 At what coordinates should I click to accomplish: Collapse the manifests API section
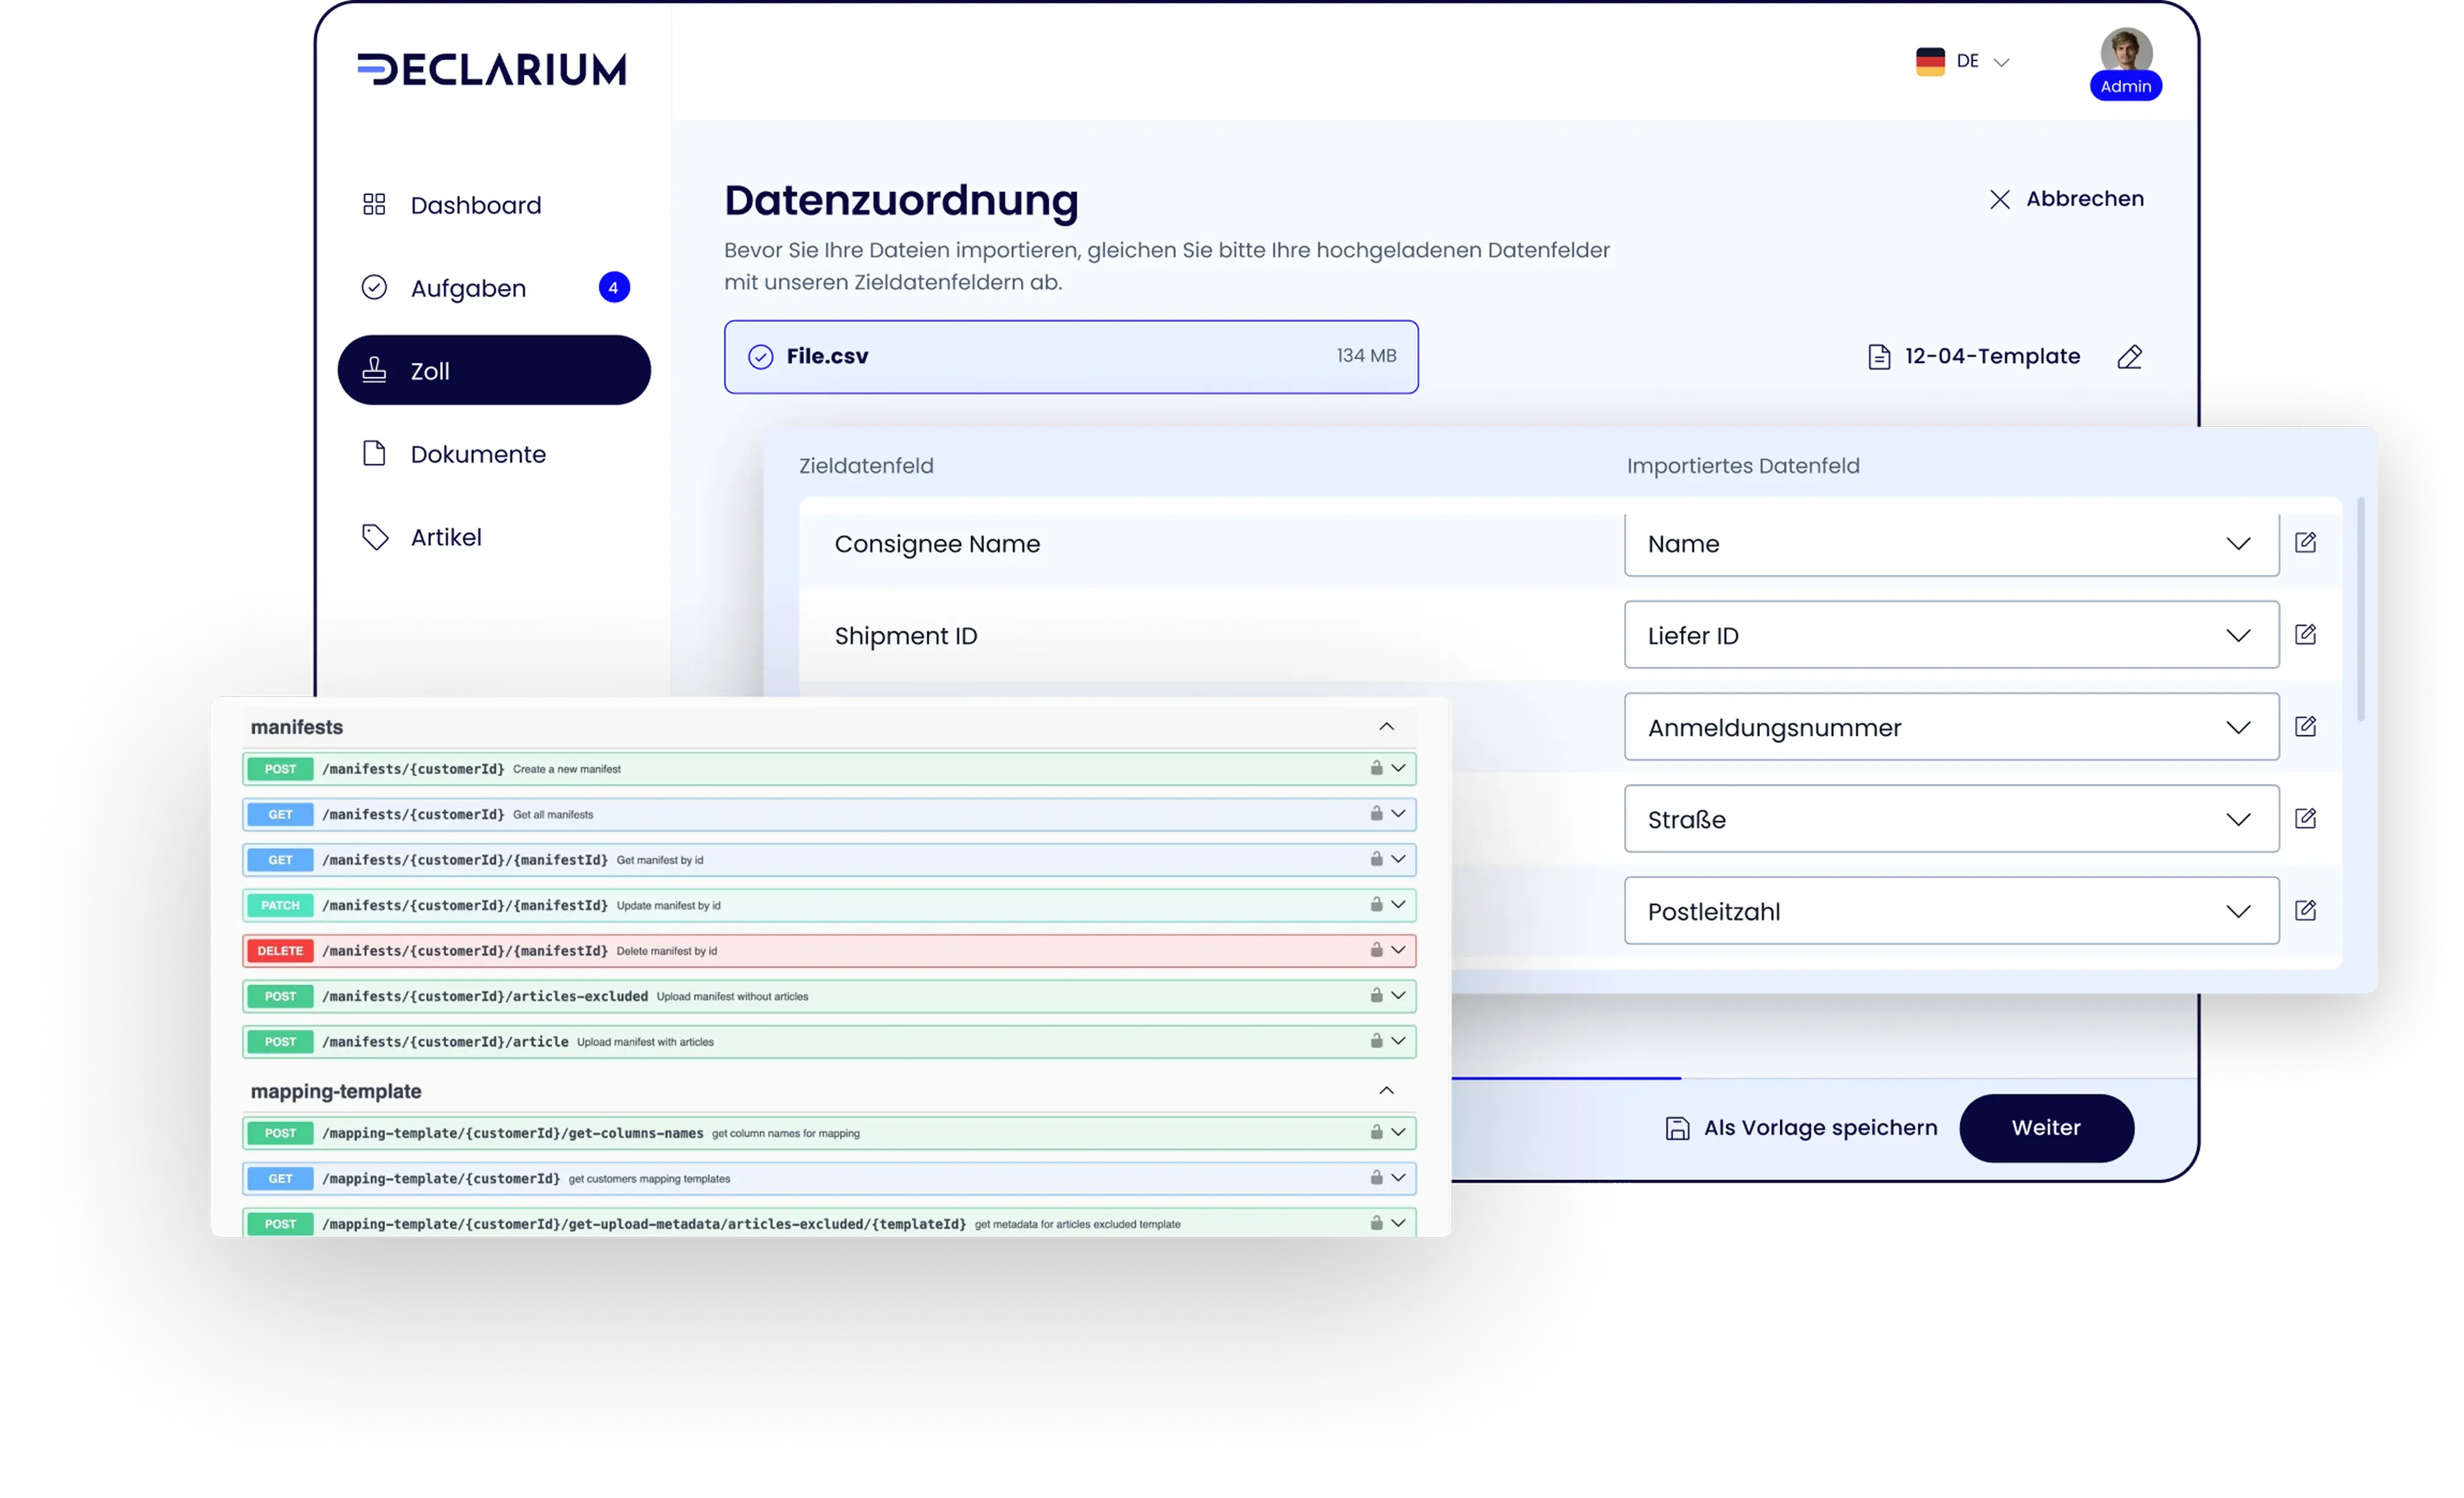coord(1386,727)
